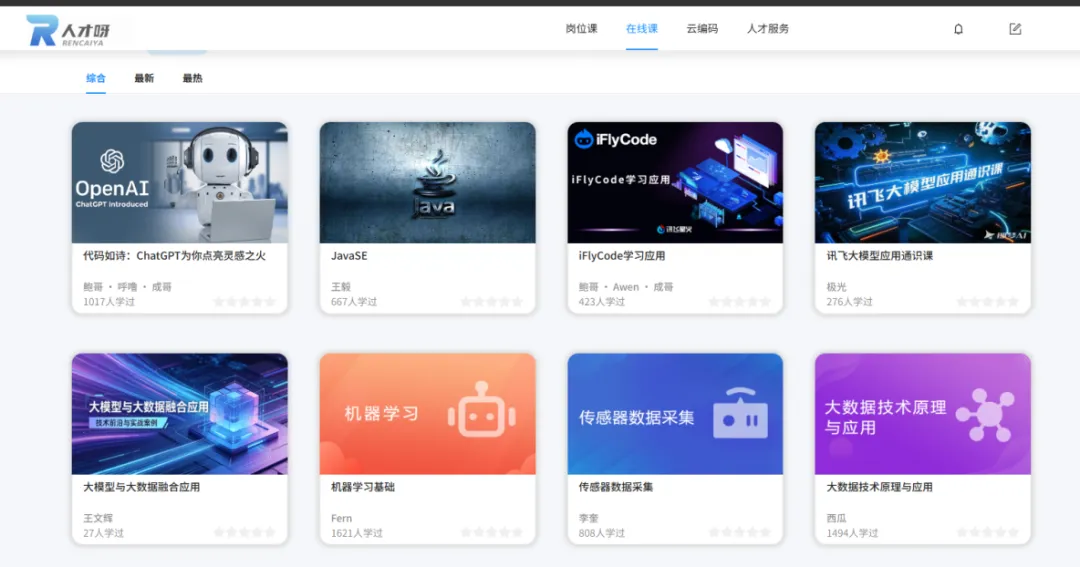Switch to the 最新 sort tab
Screen dimensions: 1080x567
point(144,78)
